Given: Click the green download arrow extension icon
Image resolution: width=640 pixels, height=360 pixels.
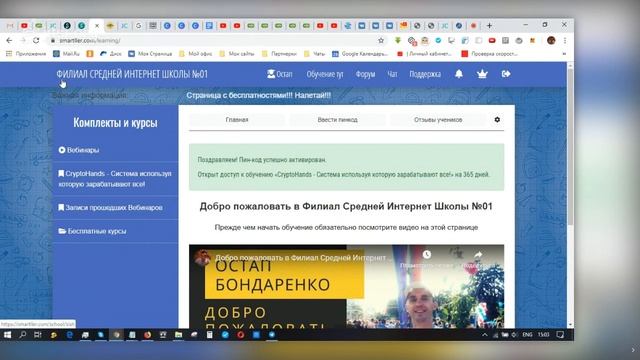Looking at the screenshot, I should [398, 40].
